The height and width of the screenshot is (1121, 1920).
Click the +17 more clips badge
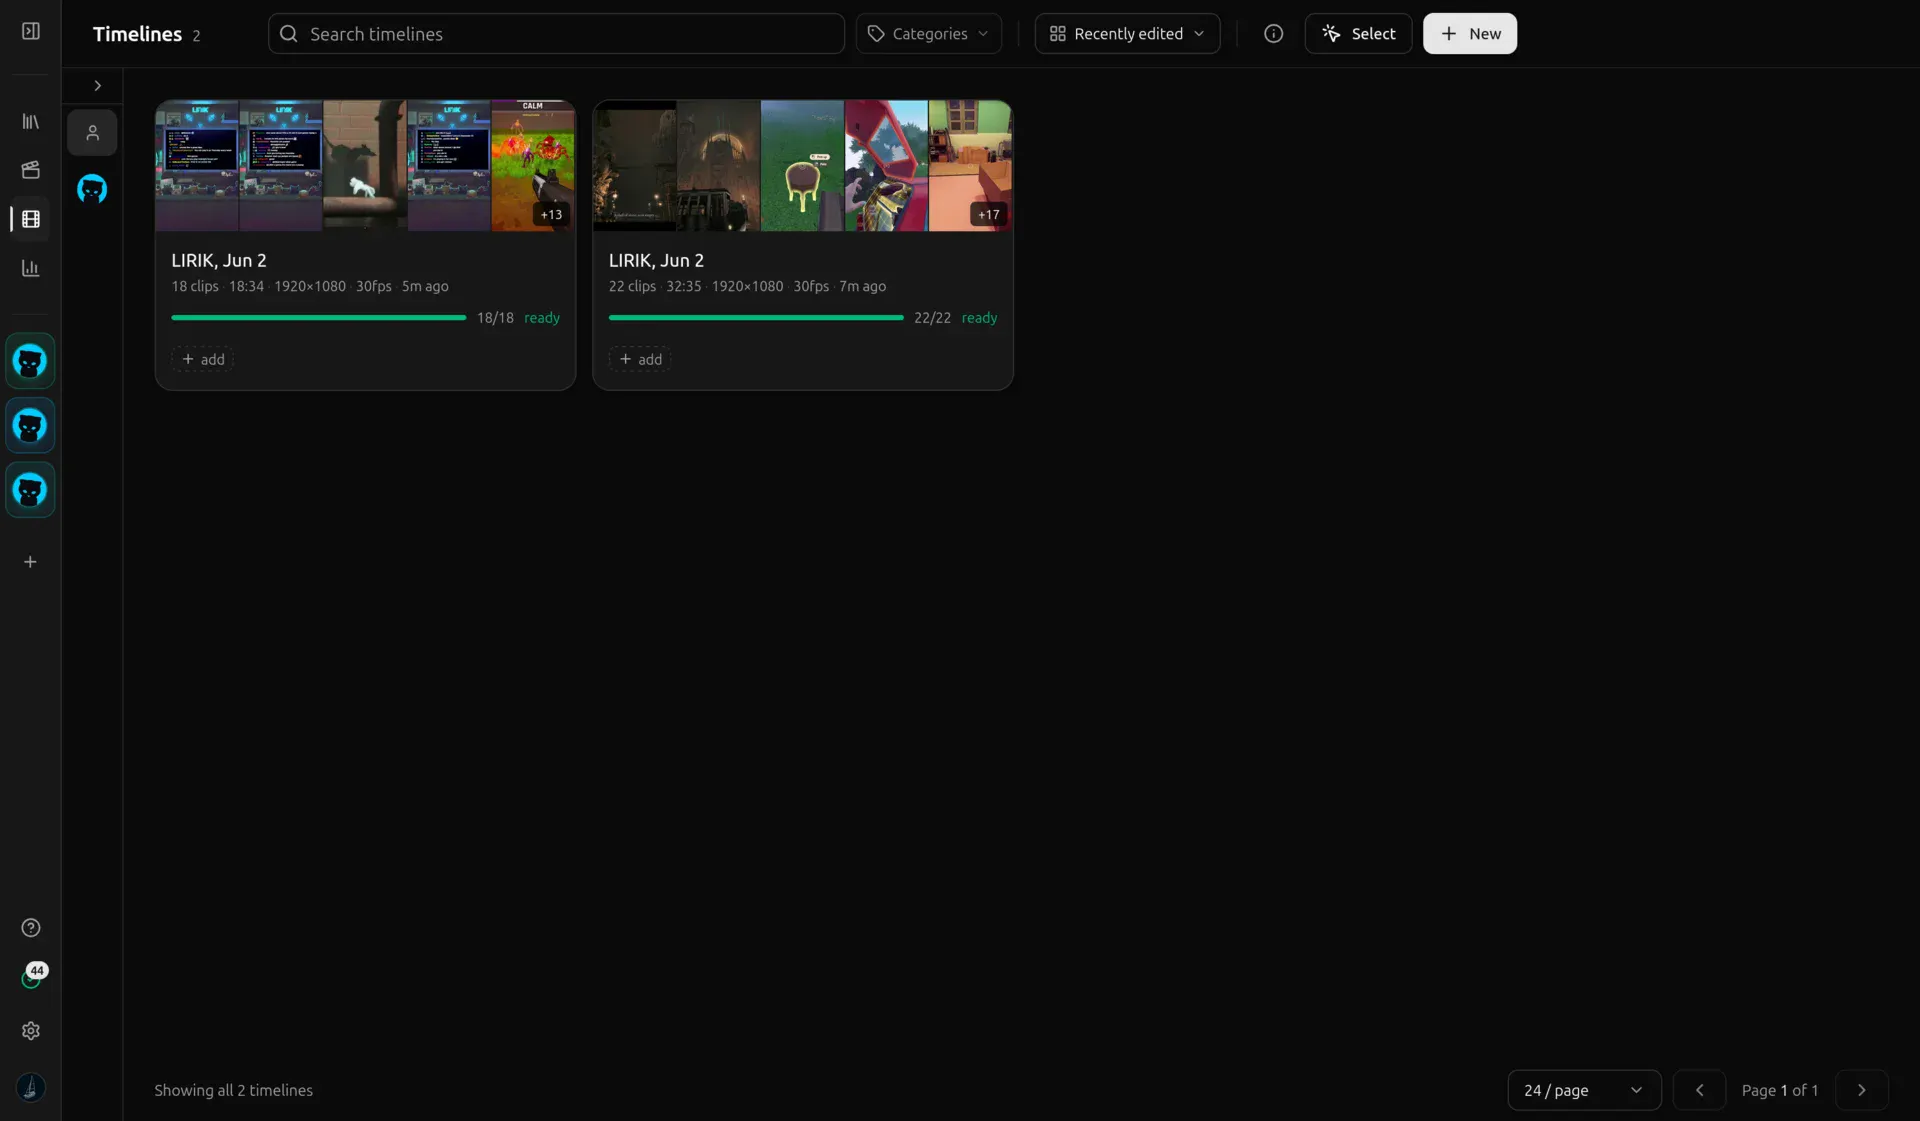pos(988,214)
